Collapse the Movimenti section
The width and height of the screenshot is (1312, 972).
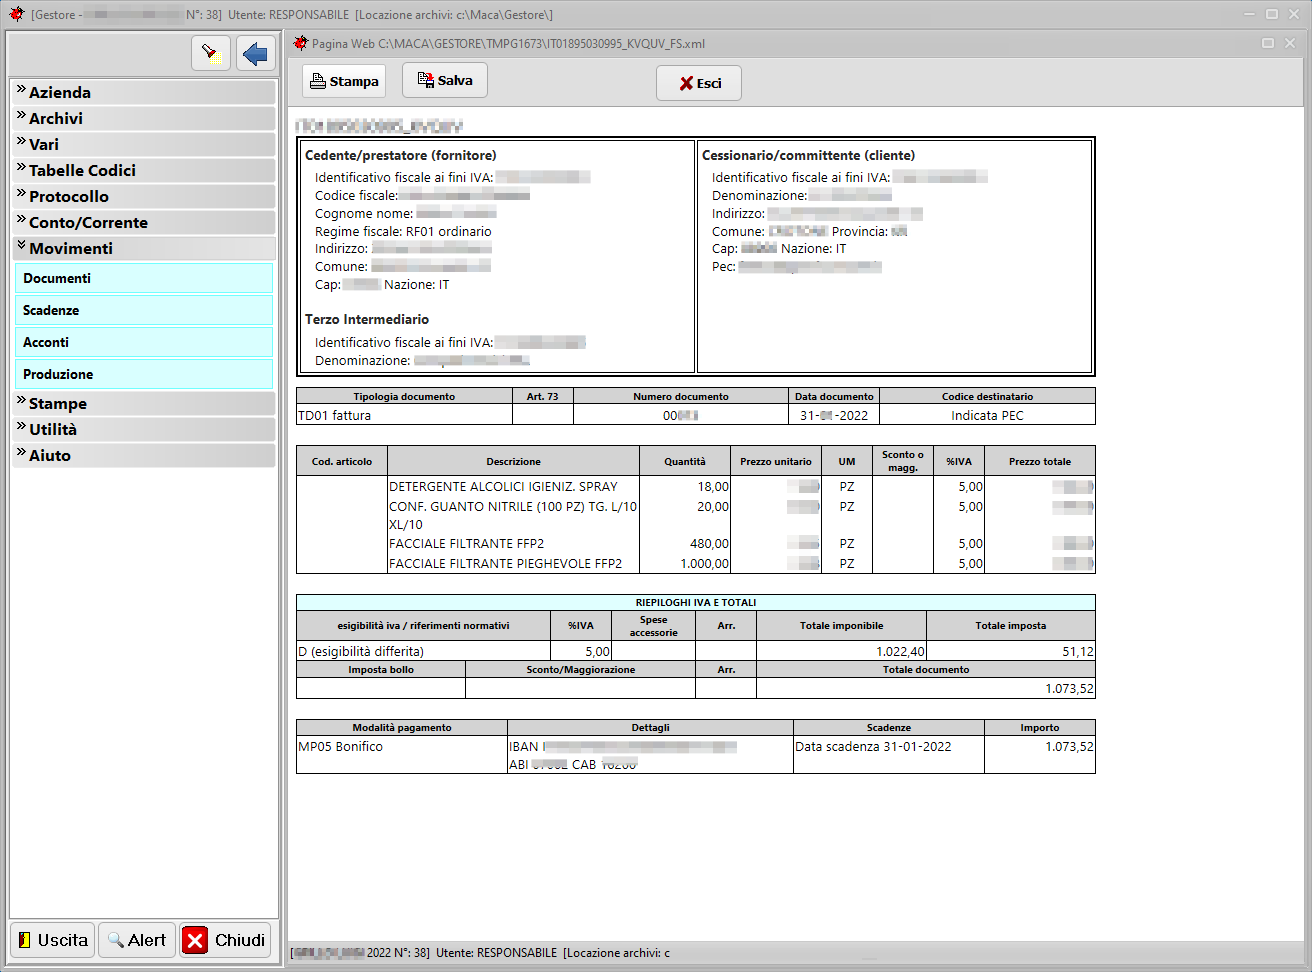[x=143, y=248]
